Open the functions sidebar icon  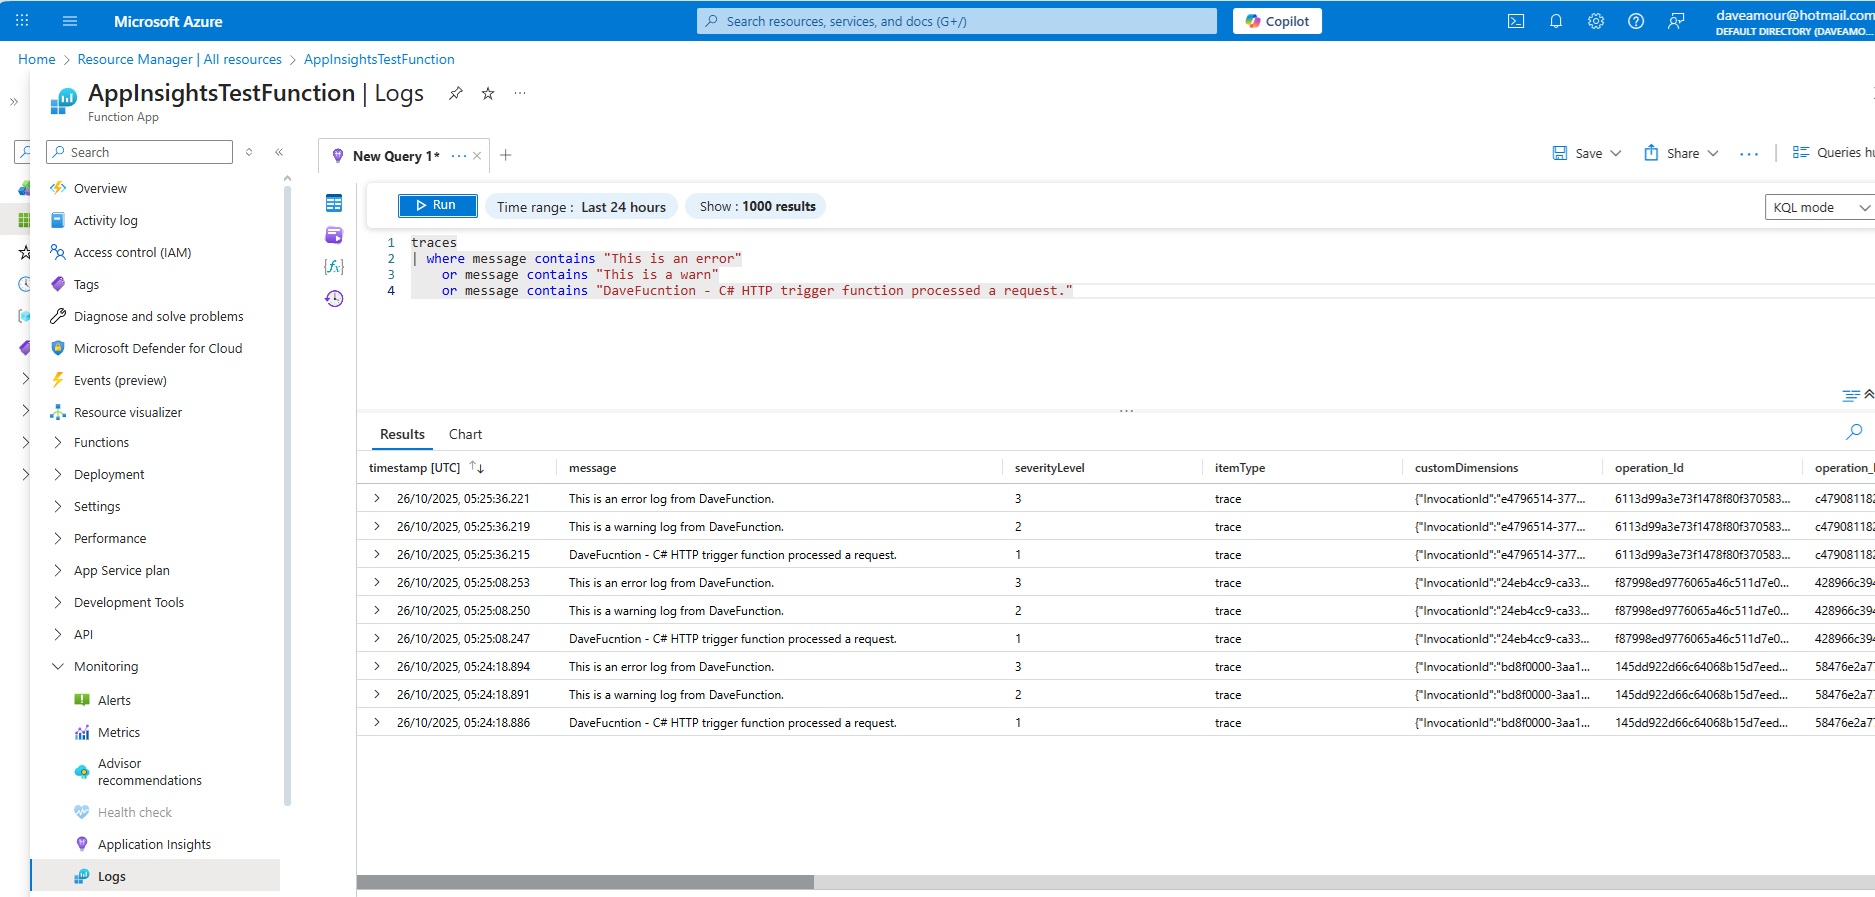pos(334,267)
